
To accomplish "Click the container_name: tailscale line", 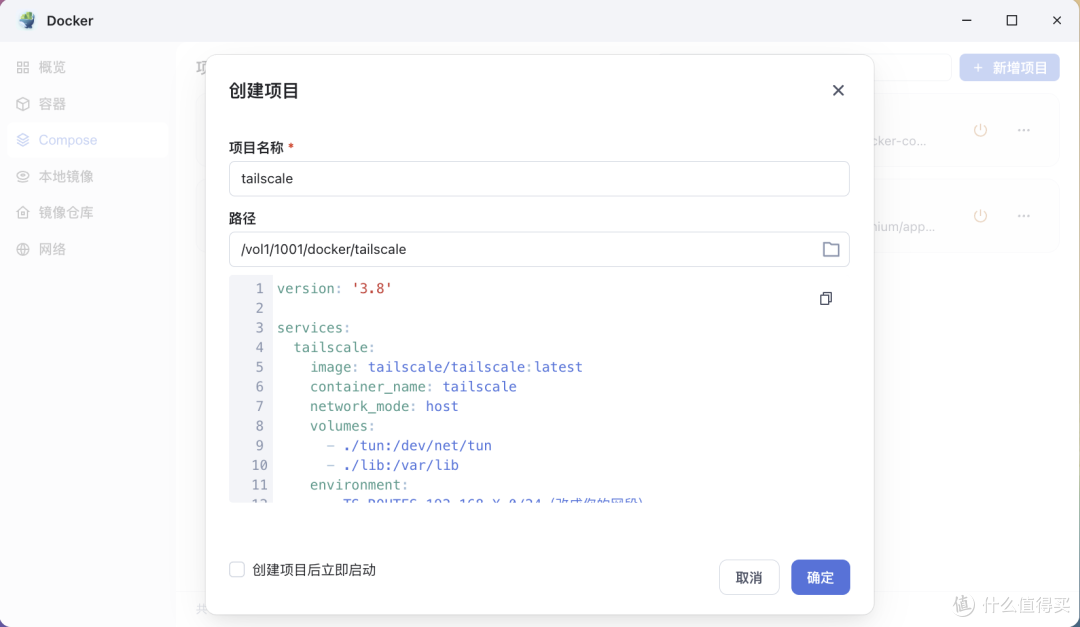I will (413, 387).
